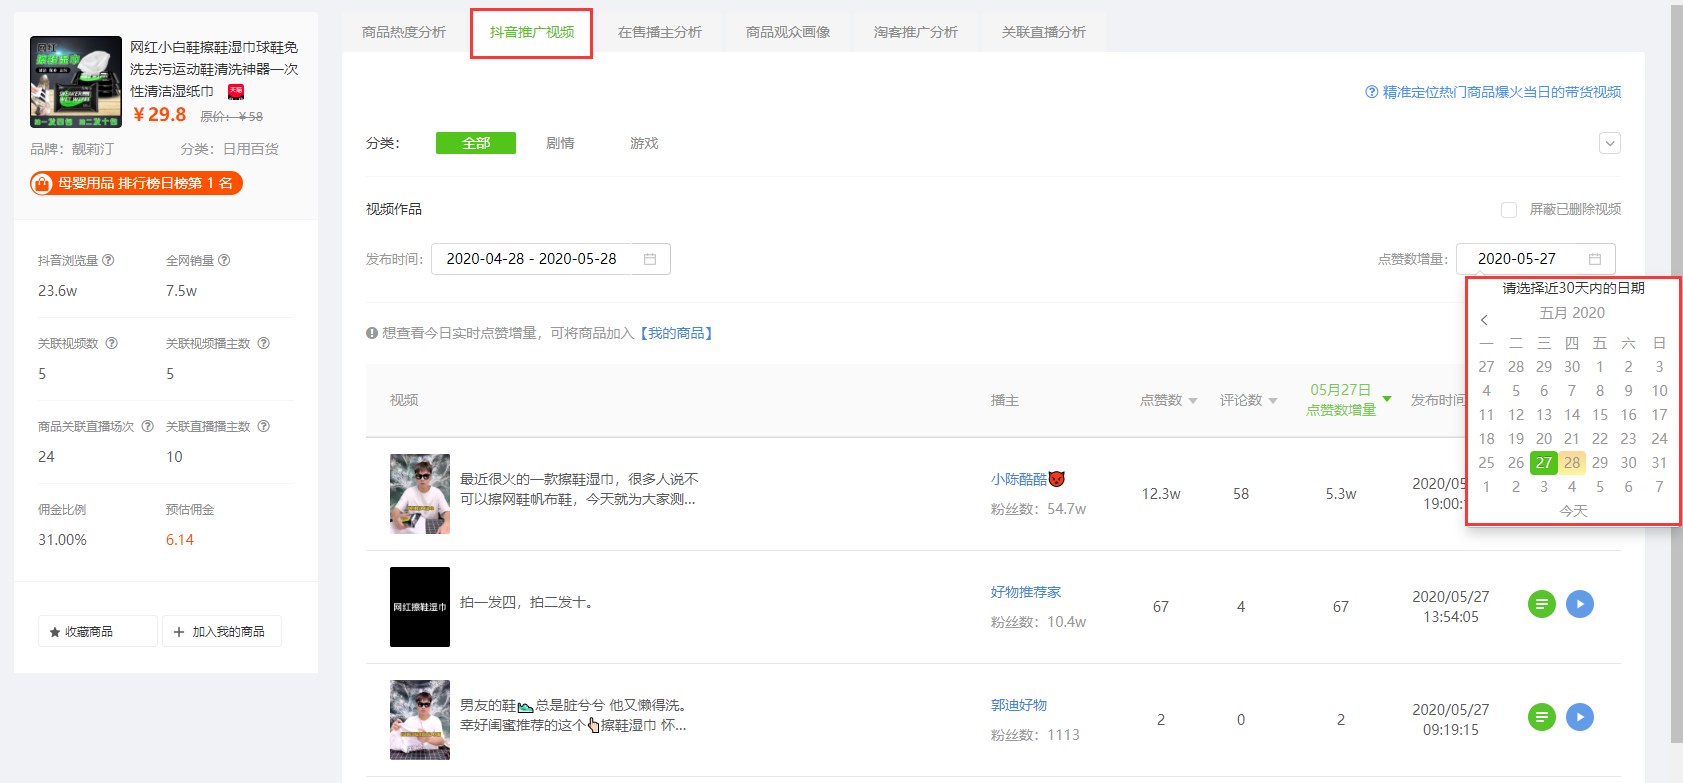1683x783 pixels.
Task: Open broadcaster 好物推荐家 profile
Action: [x=1026, y=592]
